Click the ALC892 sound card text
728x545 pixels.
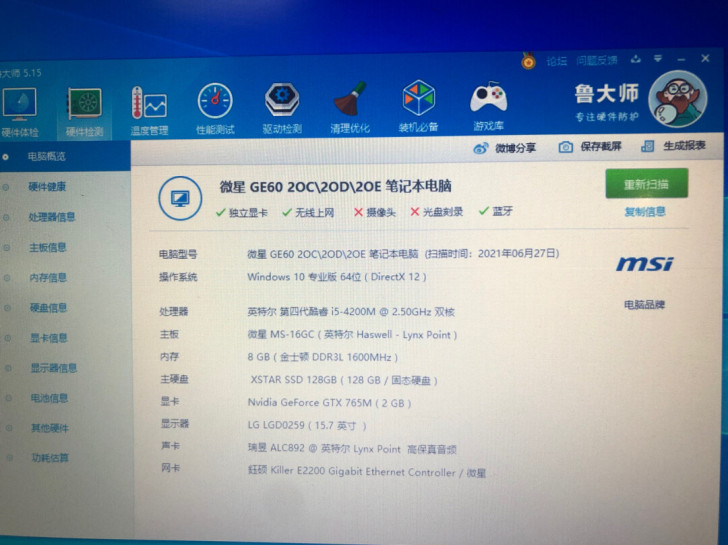[x=352, y=448]
